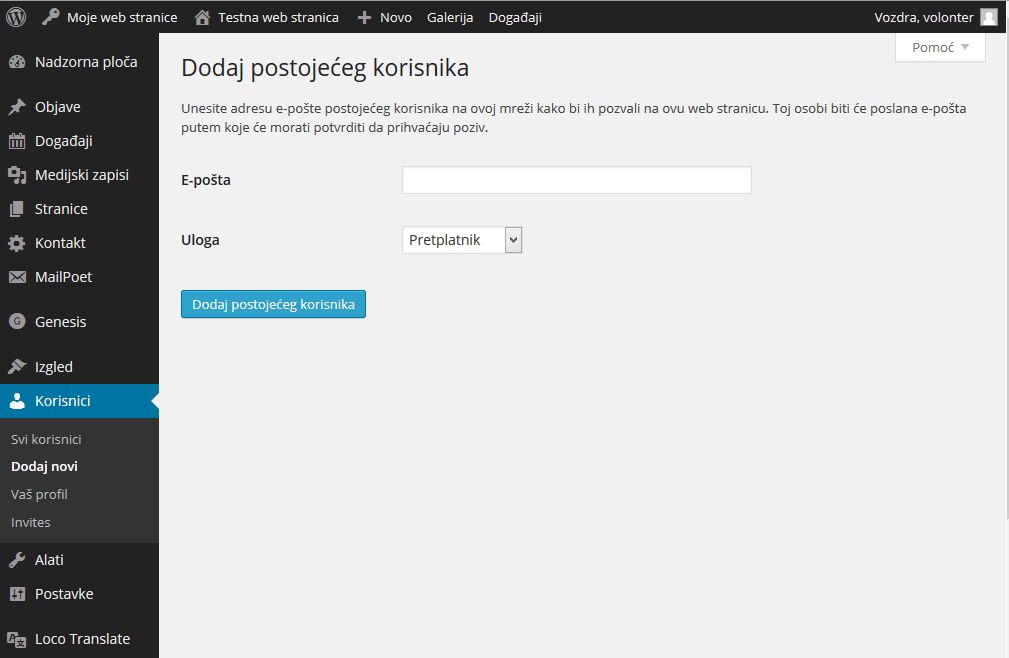The height and width of the screenshot is (658, 1009).
Task: Click the Genesis G icon
Action: click(17, 322)
